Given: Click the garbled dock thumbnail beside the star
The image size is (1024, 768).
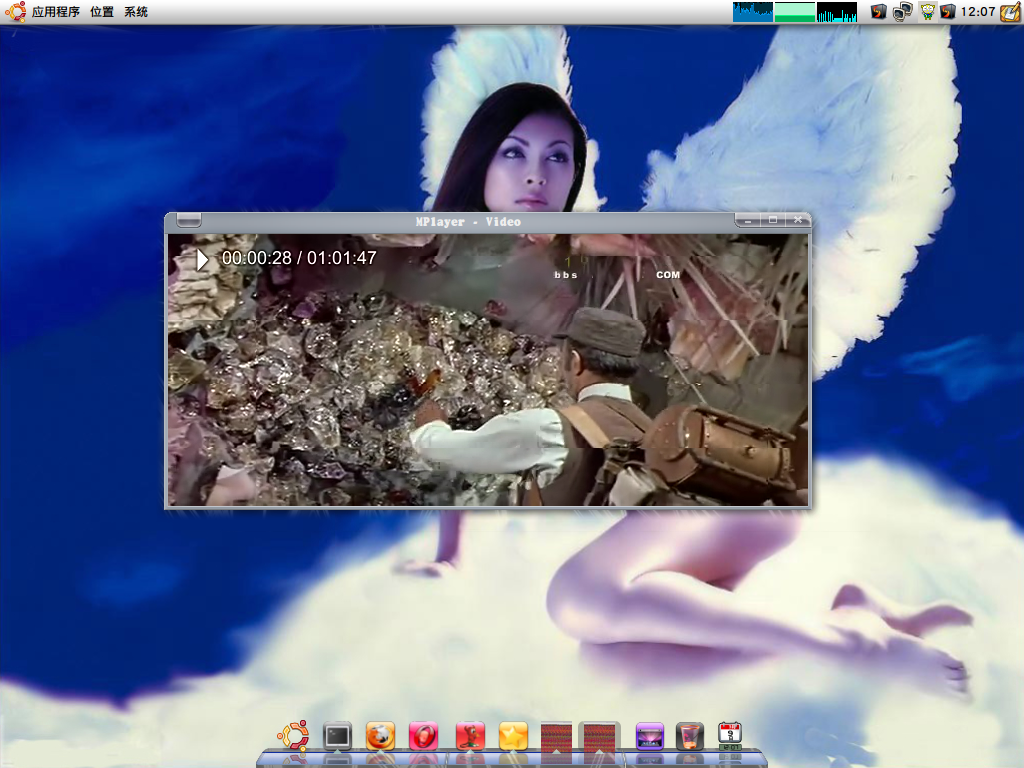Looking at the screenshot, I should click(x=556, y=737).
